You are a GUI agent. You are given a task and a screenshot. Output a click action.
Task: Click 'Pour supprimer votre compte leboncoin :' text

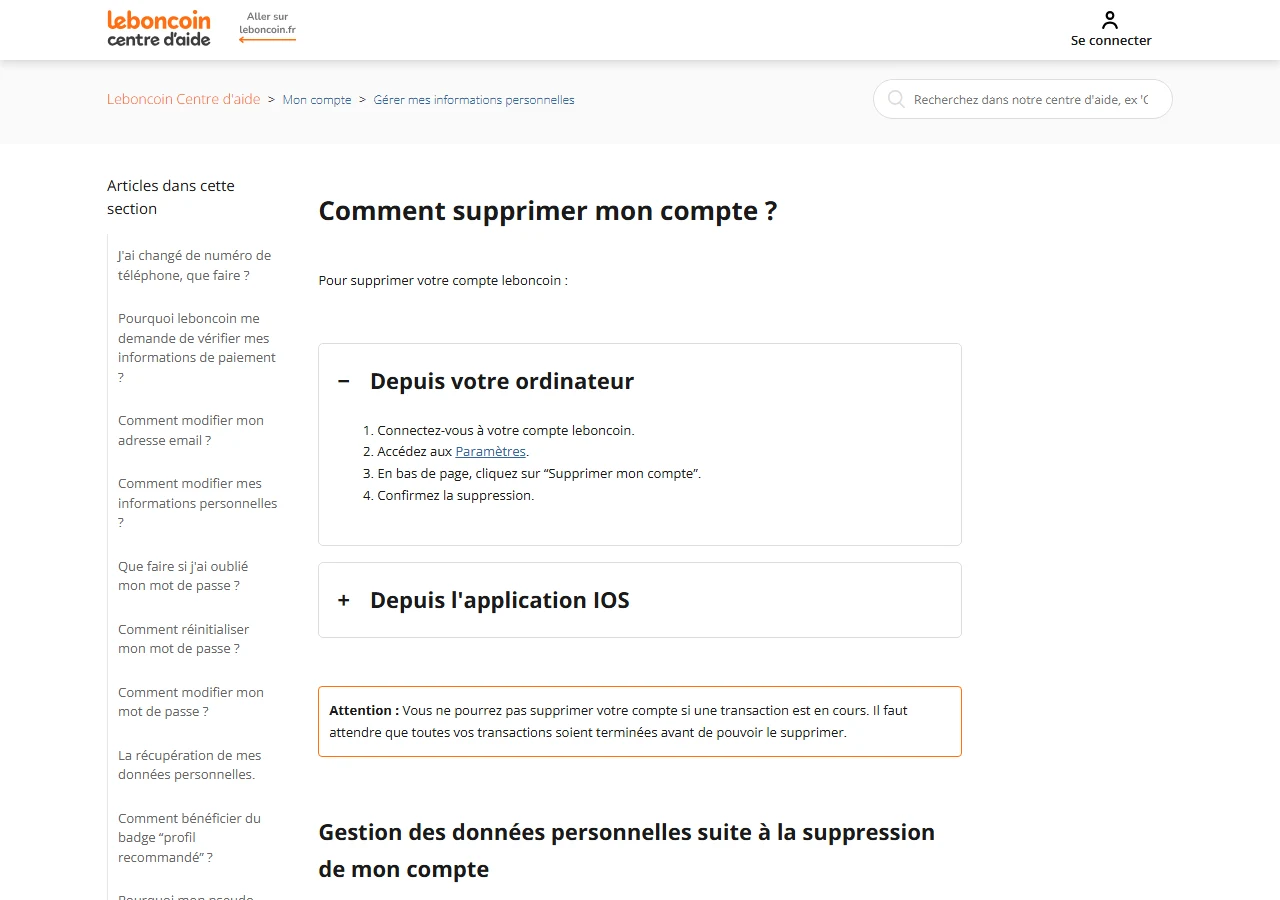point(443,281)
